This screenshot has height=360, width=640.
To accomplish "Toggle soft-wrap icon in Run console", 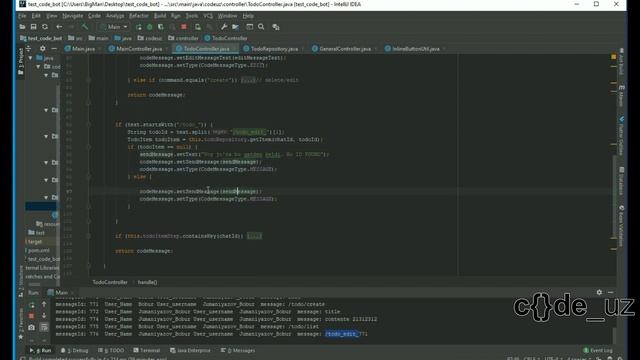I will pos(44,327).
